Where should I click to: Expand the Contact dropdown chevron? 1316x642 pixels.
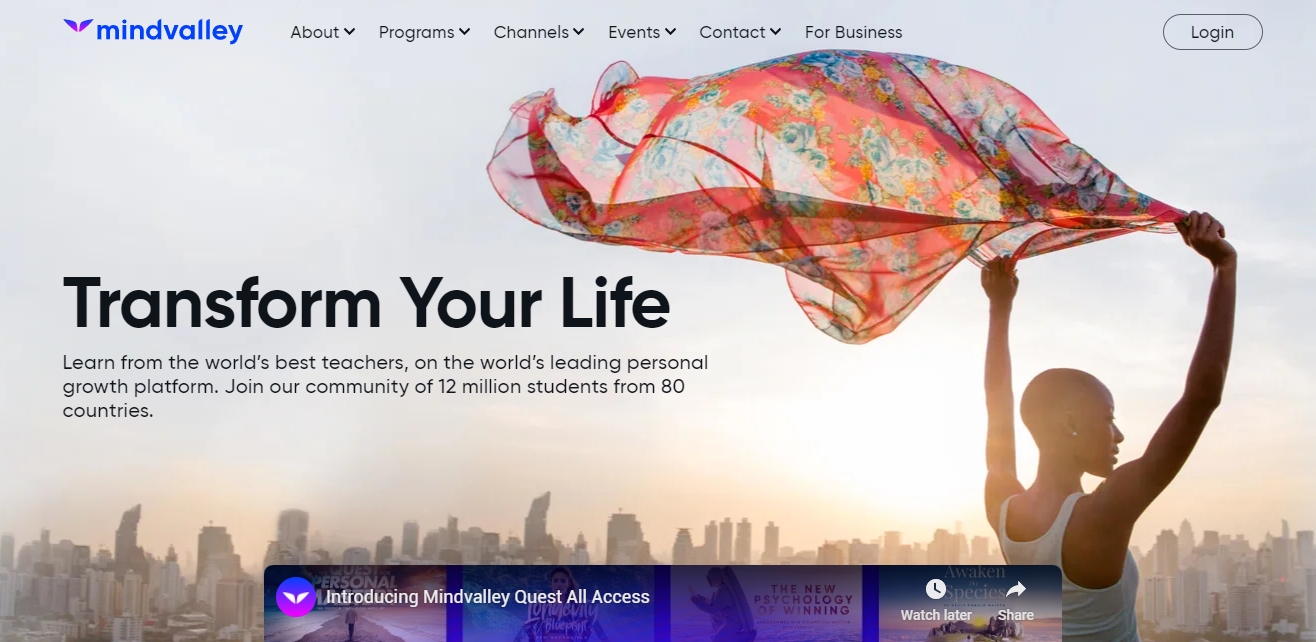(776, 32)
